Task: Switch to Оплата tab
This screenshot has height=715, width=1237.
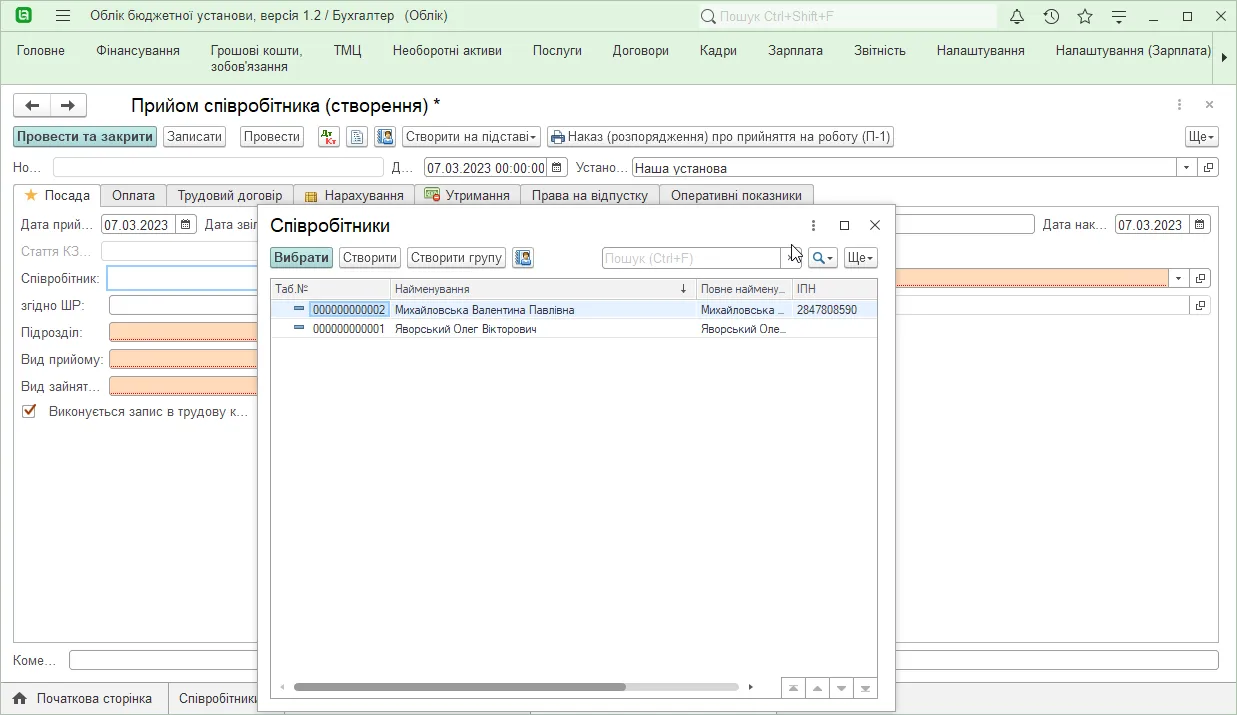Action: [x=133, y=196]
